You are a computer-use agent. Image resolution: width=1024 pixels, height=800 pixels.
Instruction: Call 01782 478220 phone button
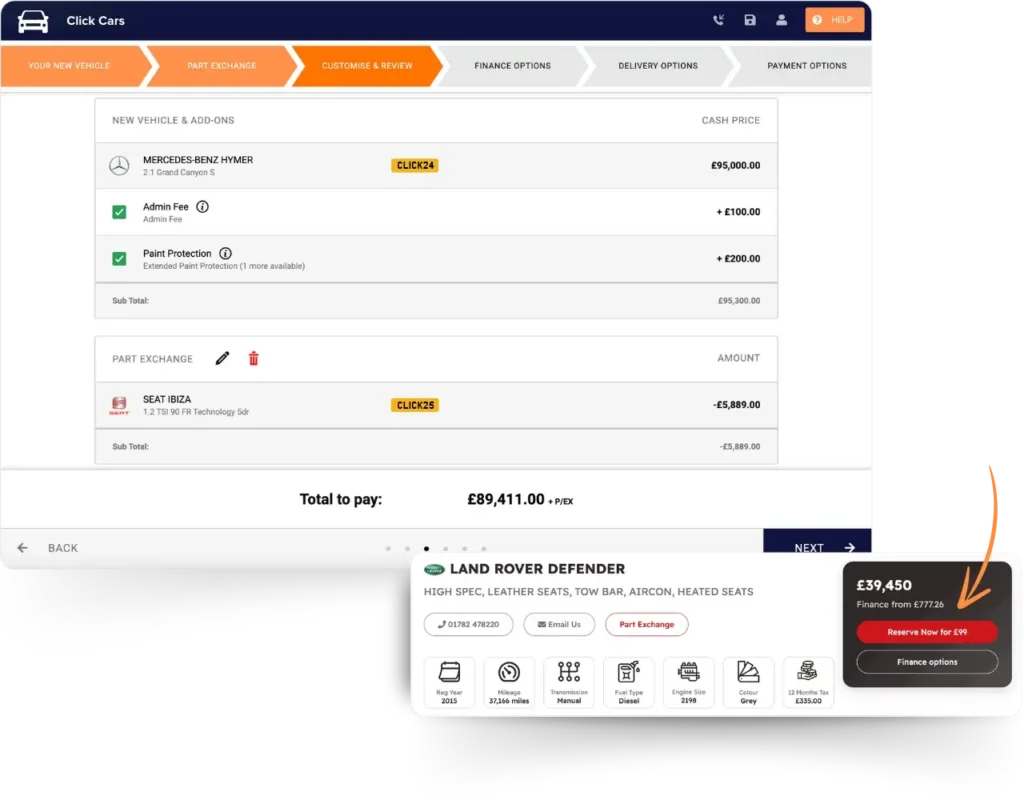(x=468, y=624)
